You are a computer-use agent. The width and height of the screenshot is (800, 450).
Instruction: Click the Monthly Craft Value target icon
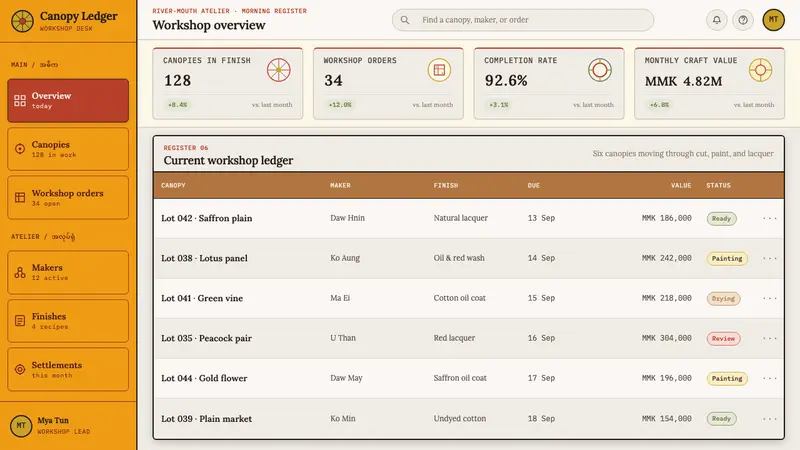click(760, 70)
